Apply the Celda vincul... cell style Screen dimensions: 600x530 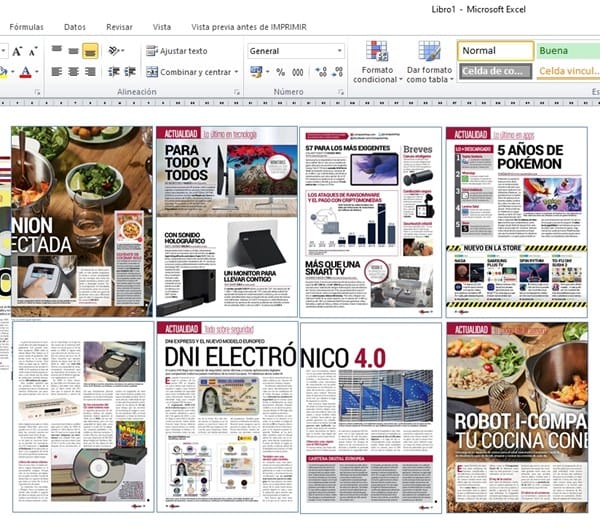tap(568, 71)
